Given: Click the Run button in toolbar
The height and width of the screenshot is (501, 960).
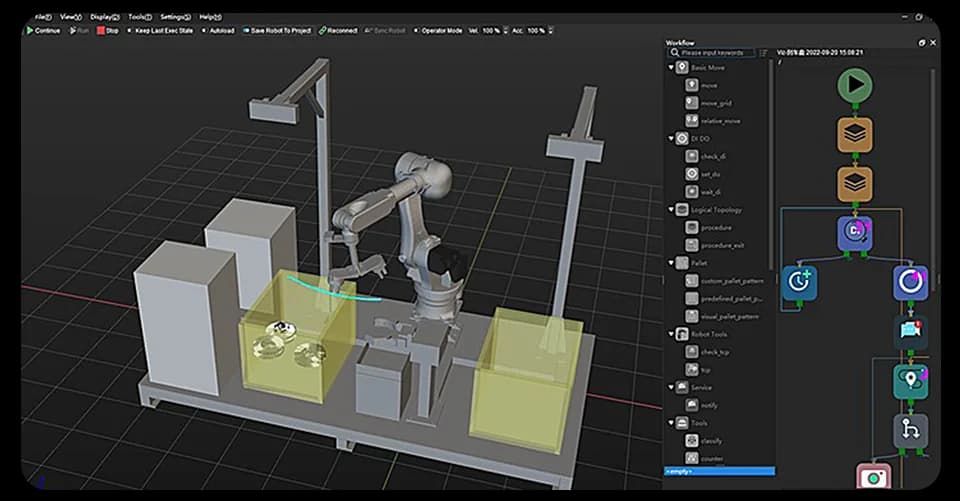Looking at the screenshot, I should click(x=79, y=31).
